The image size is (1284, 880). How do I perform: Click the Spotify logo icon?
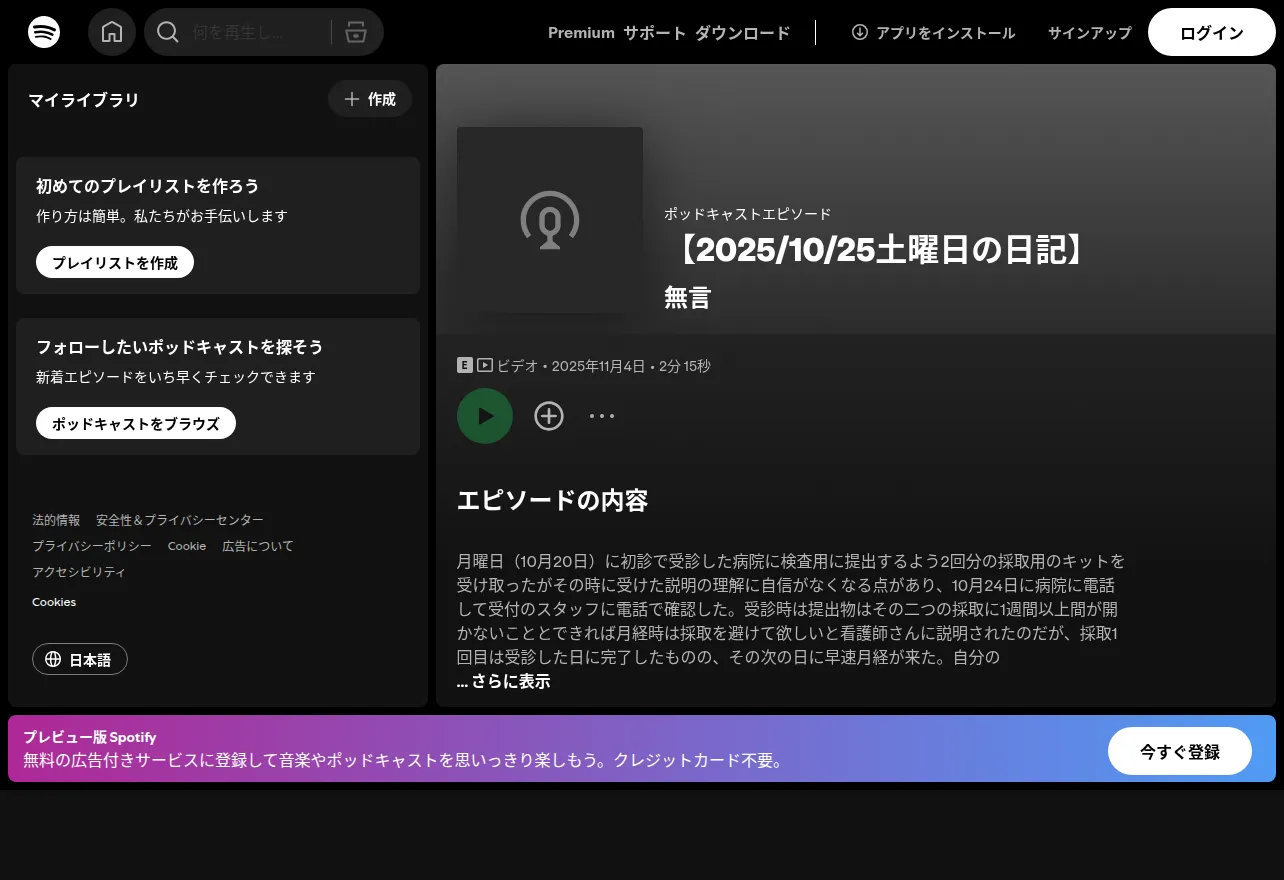(44, 32)
